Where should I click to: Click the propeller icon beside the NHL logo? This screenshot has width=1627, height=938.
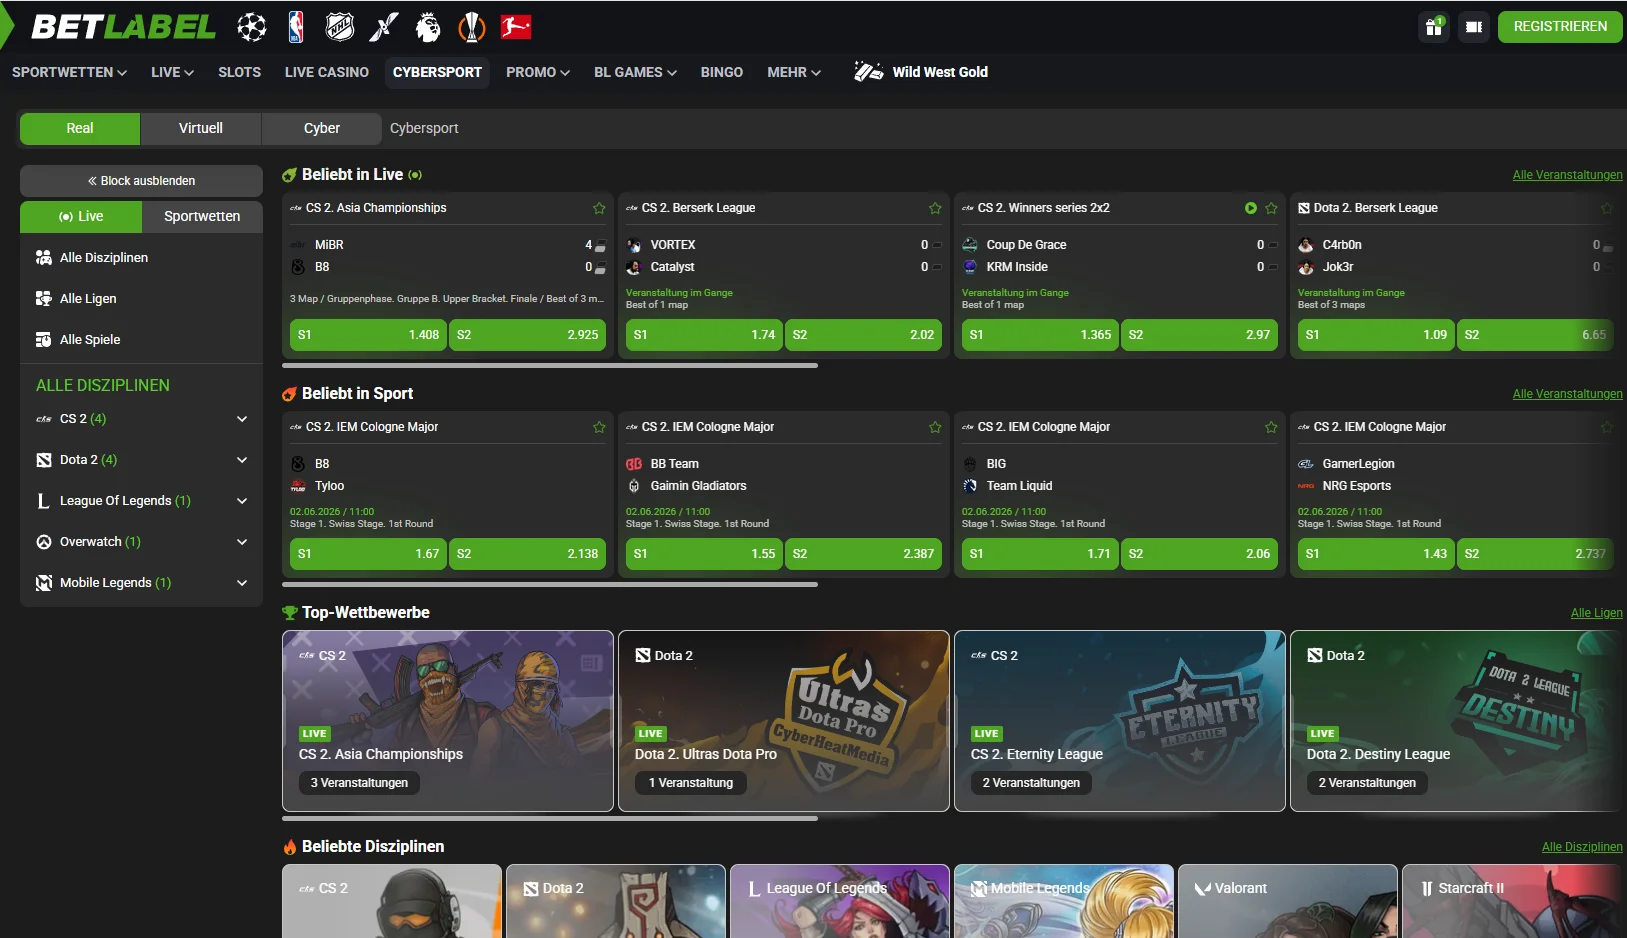(x=384, y=27)
